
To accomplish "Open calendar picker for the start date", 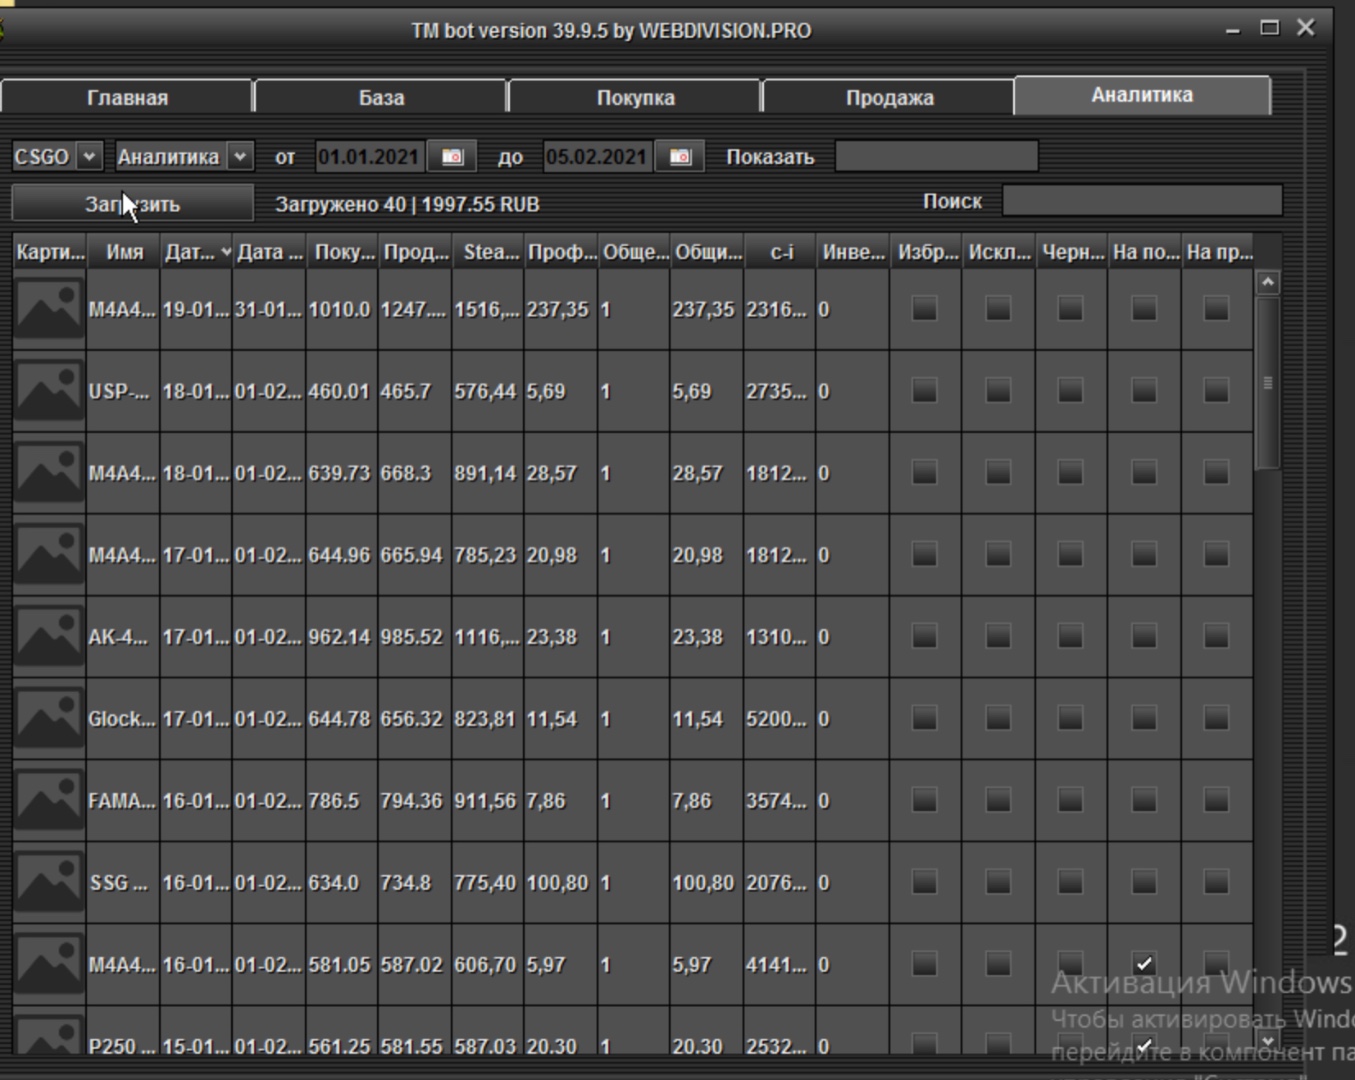I will (x=452, y=157).
